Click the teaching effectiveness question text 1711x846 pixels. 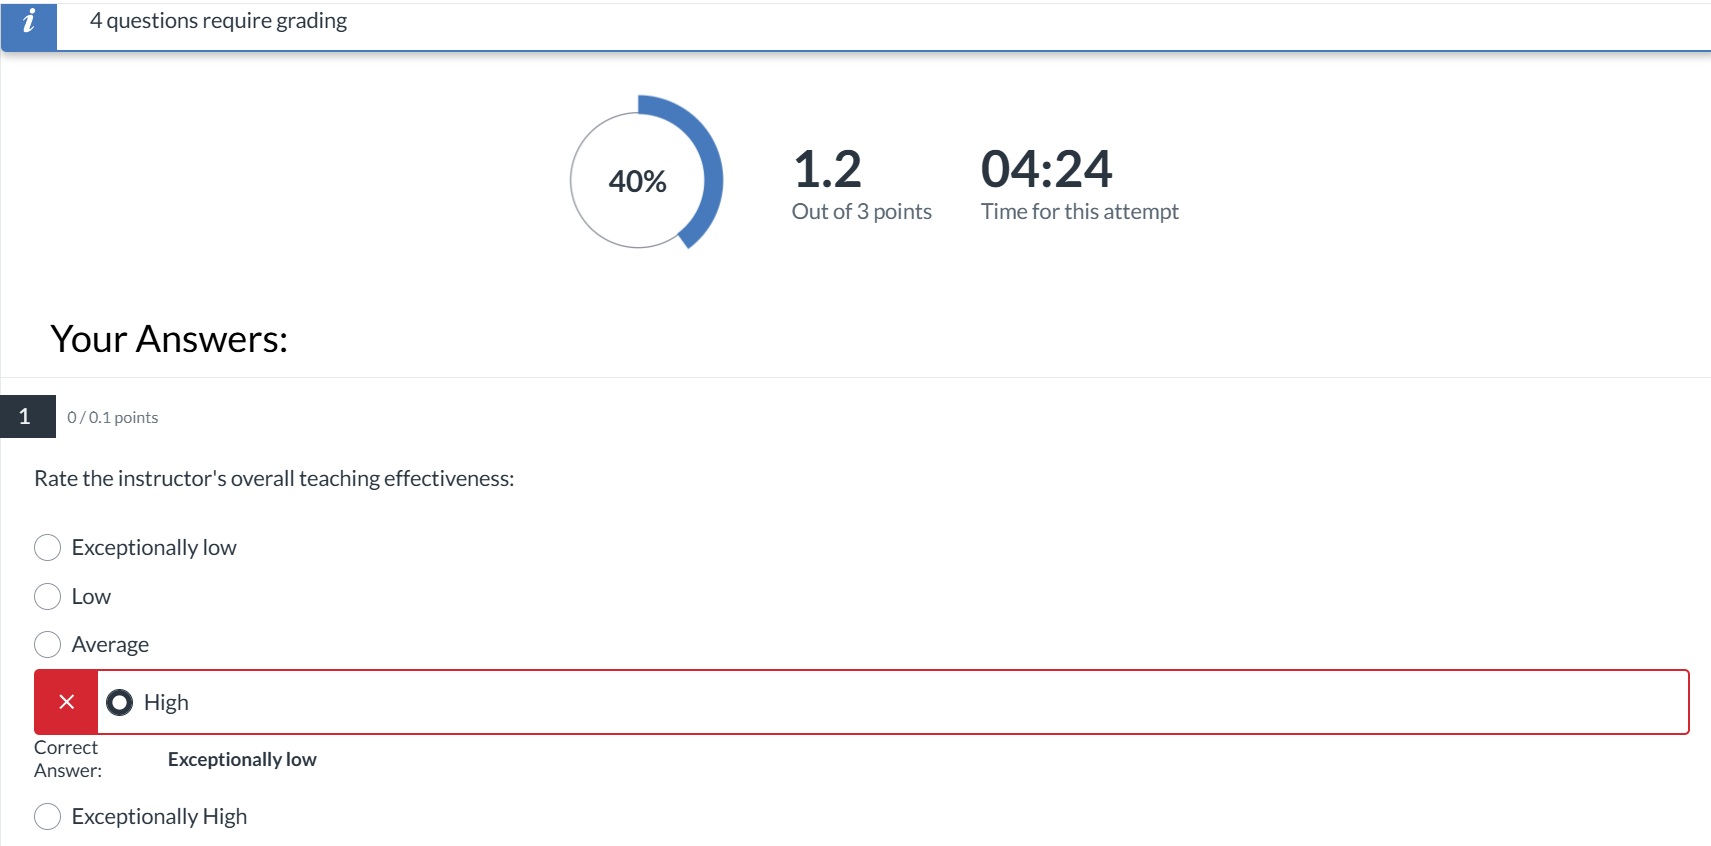pyautogui.click(x=274, y=479)
